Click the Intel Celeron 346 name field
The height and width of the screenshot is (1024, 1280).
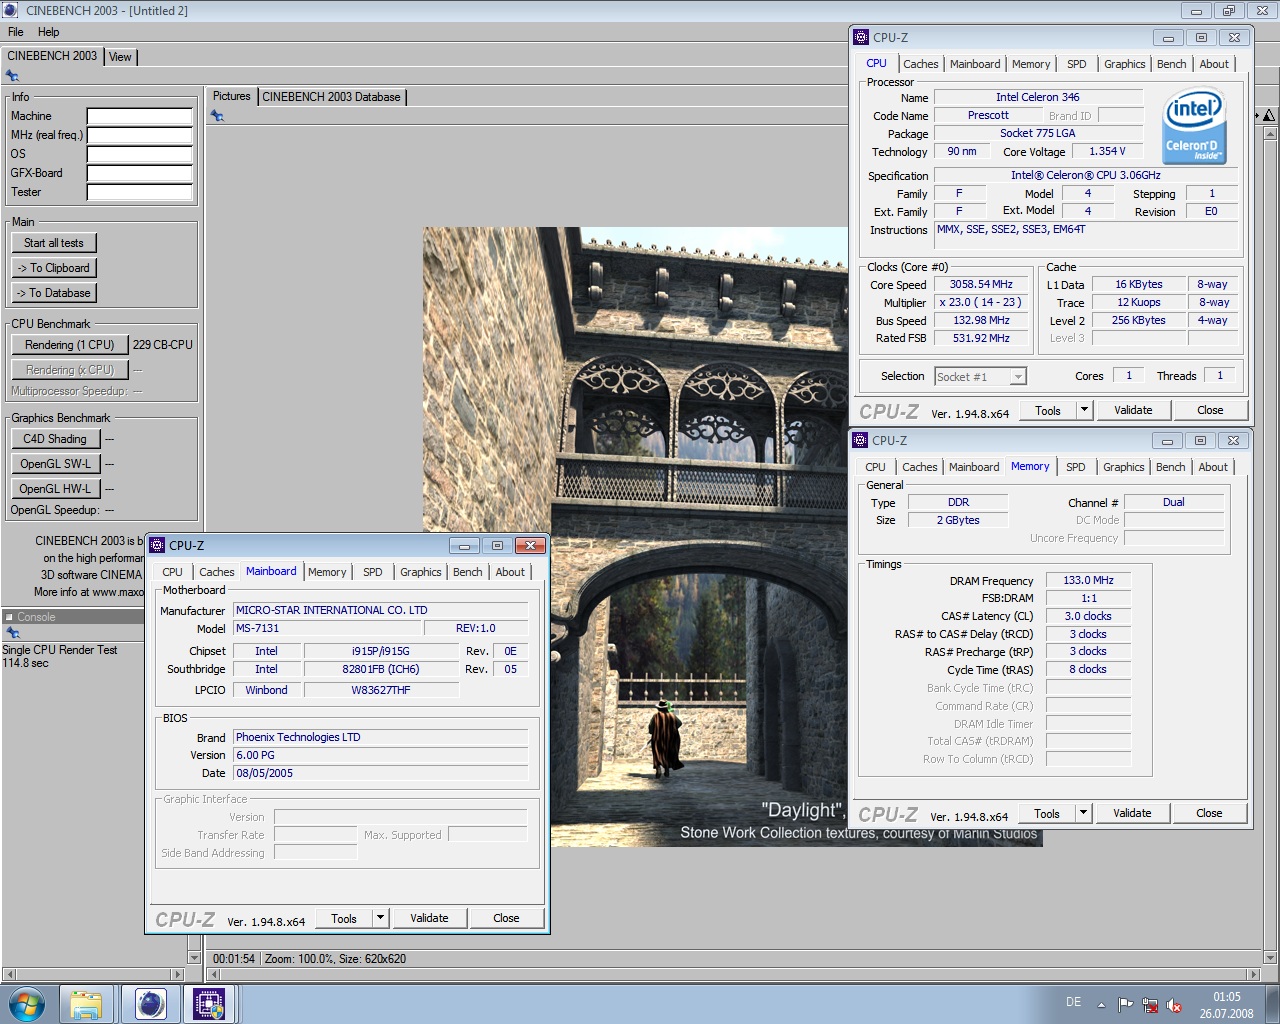(1038, 98)
